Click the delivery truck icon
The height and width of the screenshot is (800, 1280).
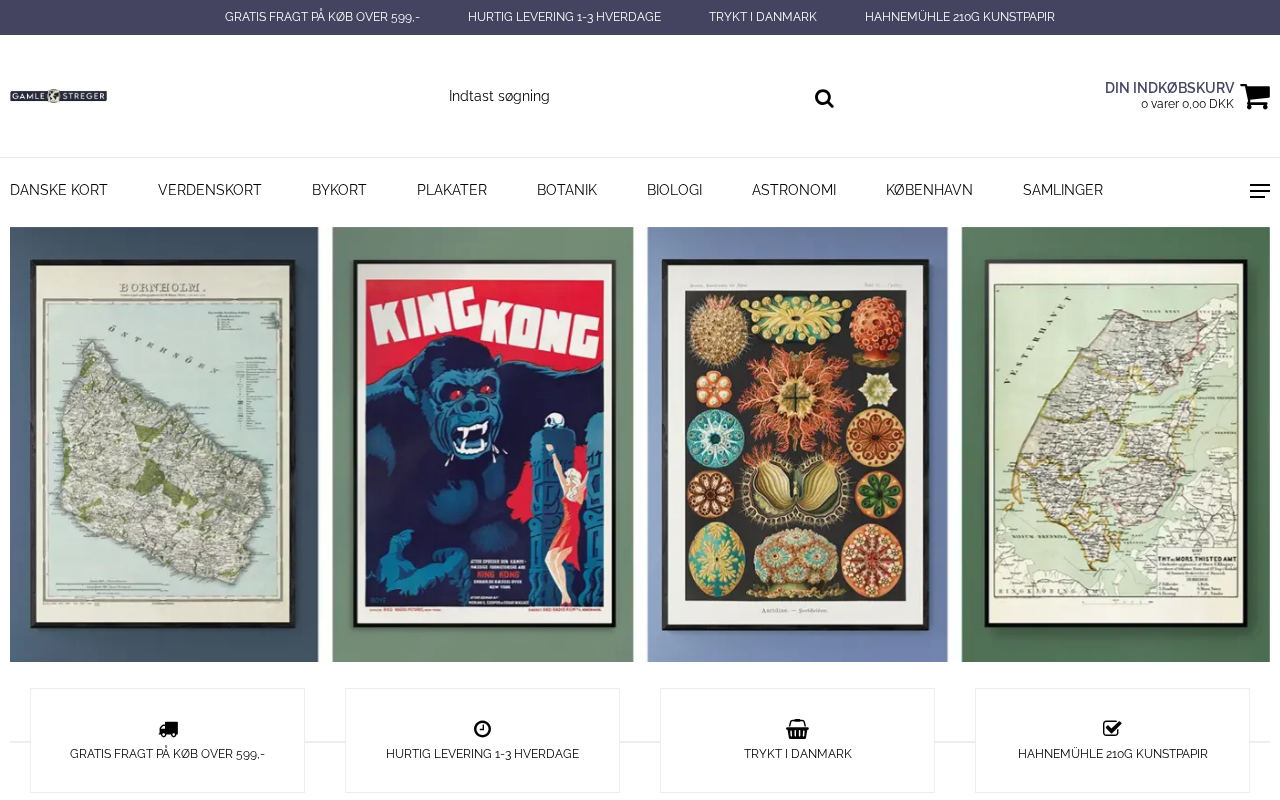coord(168,729)
